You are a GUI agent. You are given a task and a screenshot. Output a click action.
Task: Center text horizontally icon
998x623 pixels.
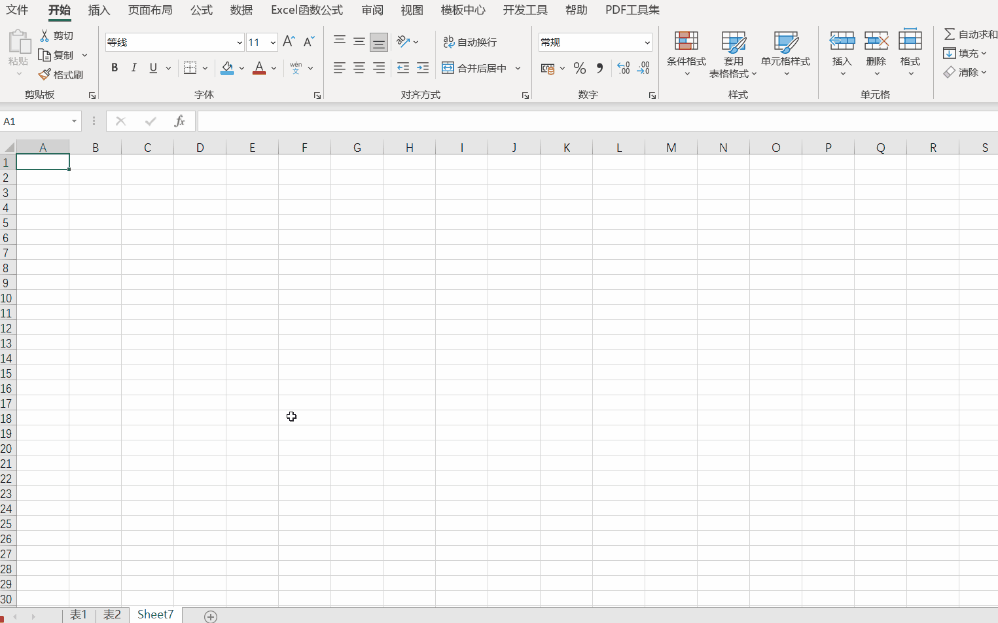coord(359,67)
